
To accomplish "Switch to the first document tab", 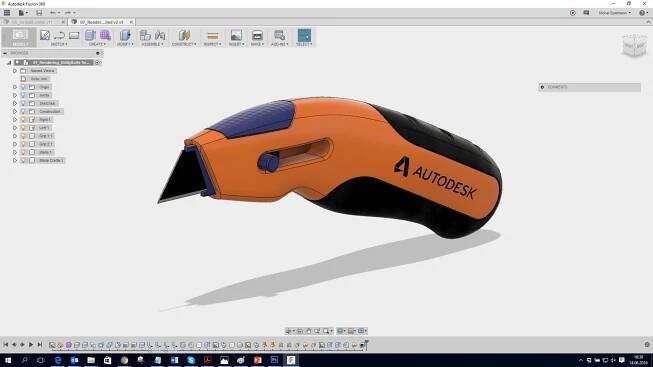I will [x=33, y=22].
